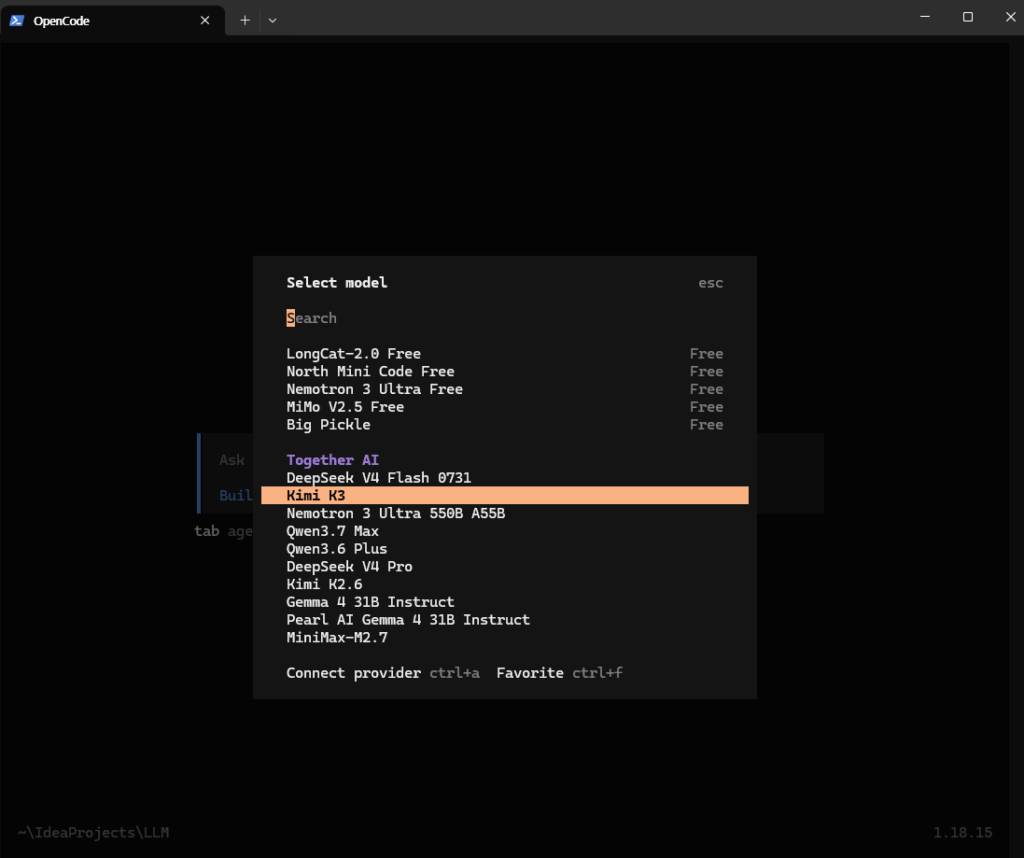Select Kimi K2.6 model
1024x858 pixels.
[504, 584]
